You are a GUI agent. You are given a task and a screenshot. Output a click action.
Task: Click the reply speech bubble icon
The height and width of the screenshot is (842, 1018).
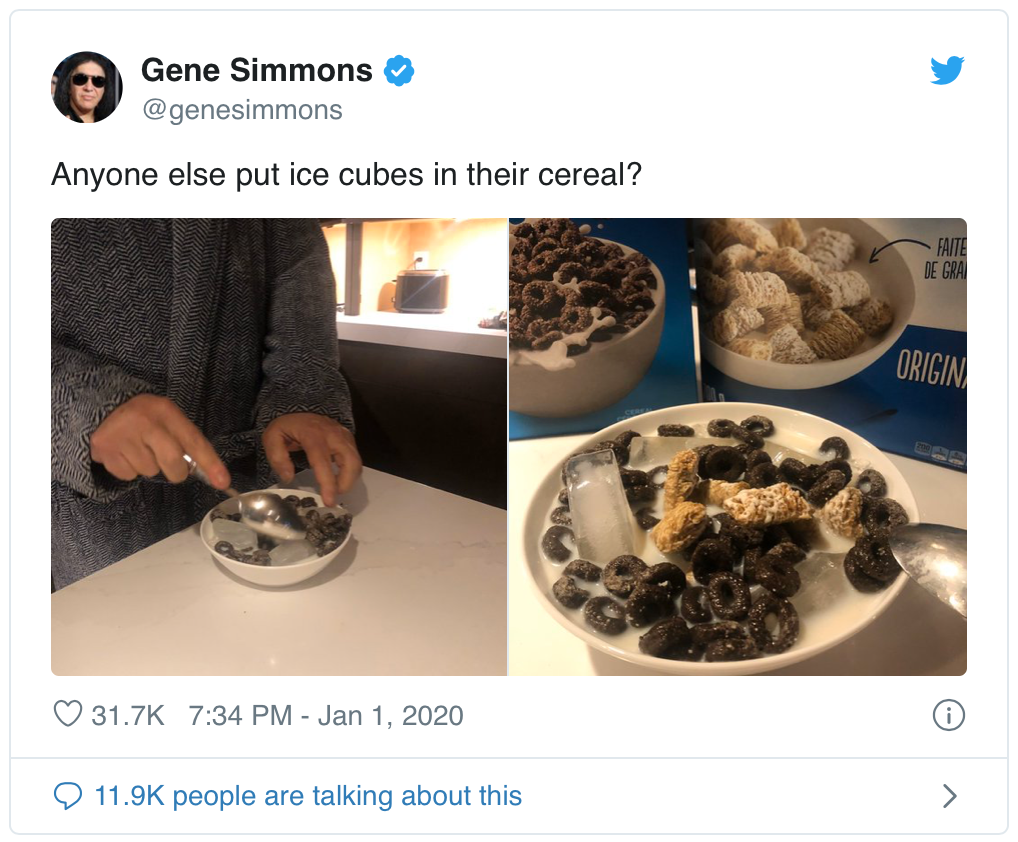click(68, 796)
